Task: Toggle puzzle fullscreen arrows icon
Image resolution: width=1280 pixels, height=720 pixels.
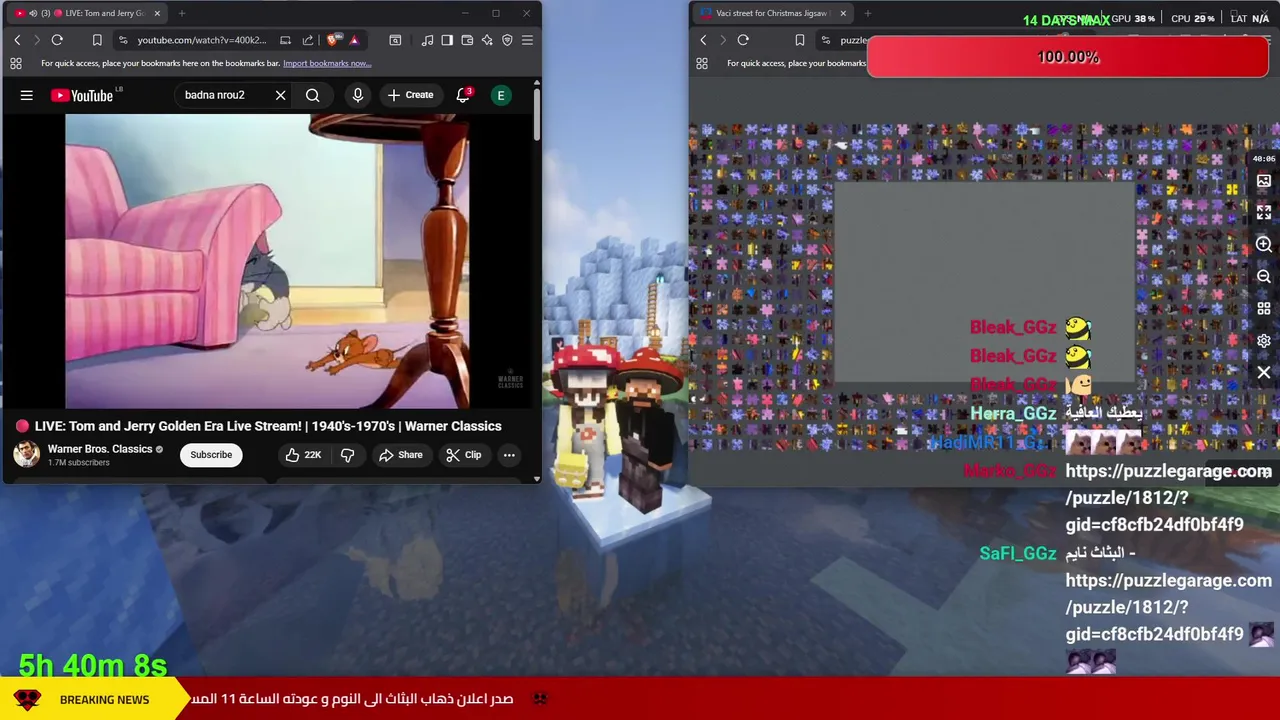Action: [x=1264, y=213]
